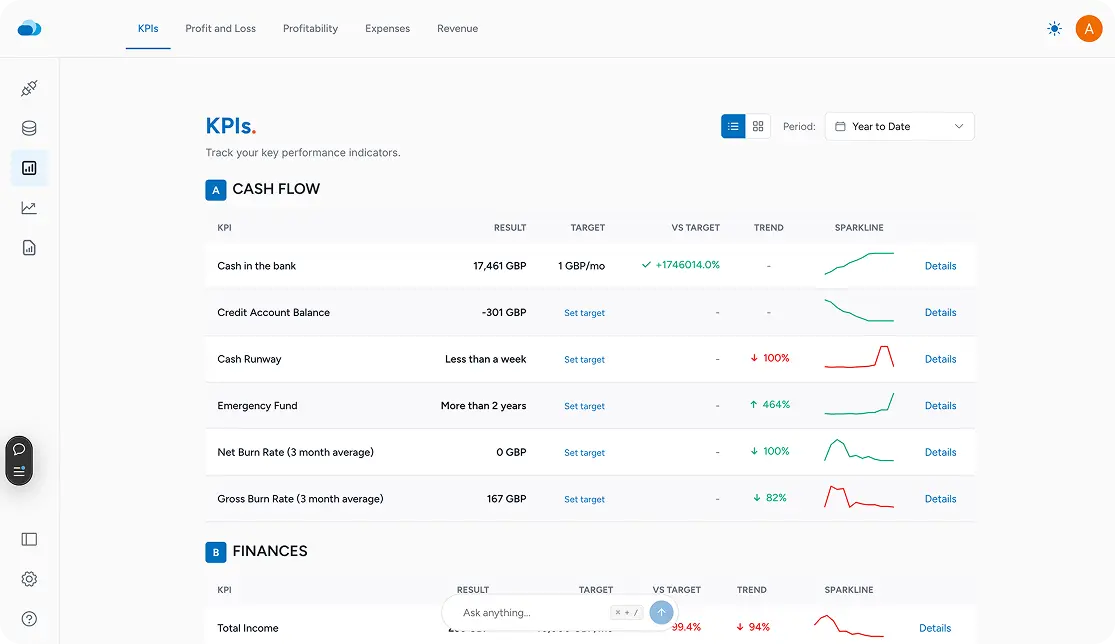Enable the list view toggle

(x=733, y=126)
